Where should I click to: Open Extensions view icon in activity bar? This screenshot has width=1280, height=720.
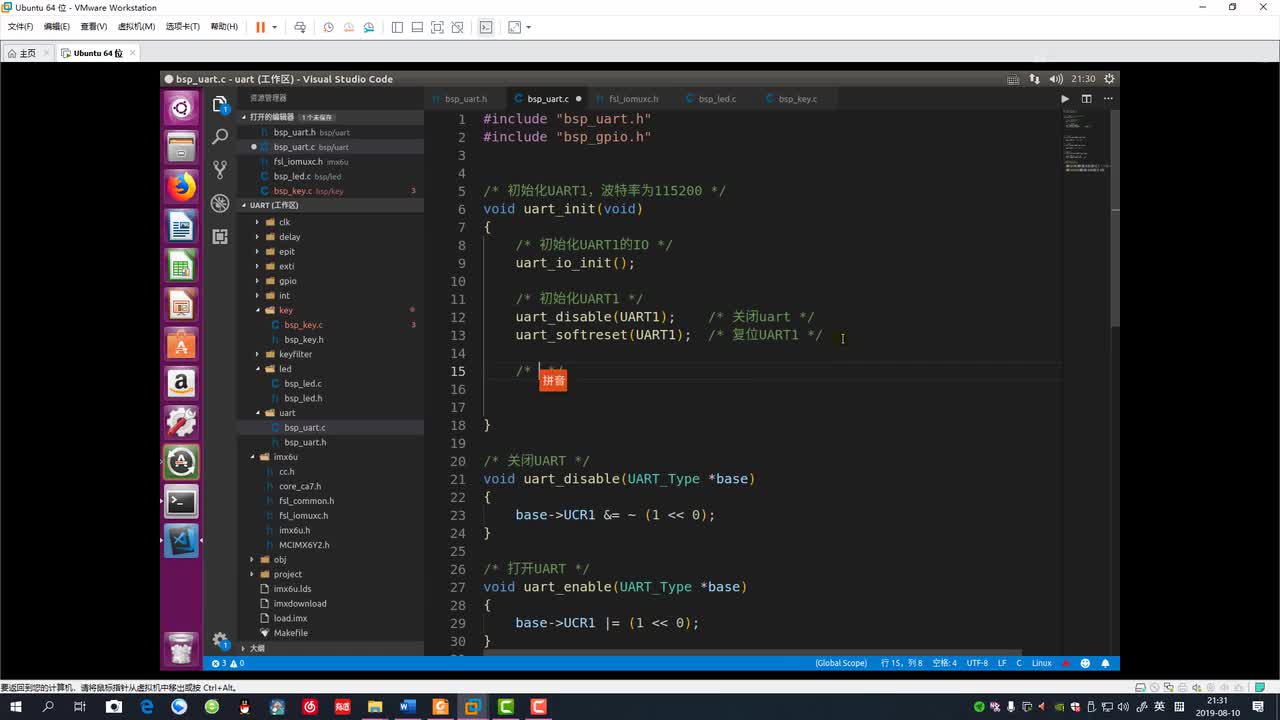(220, 236)
